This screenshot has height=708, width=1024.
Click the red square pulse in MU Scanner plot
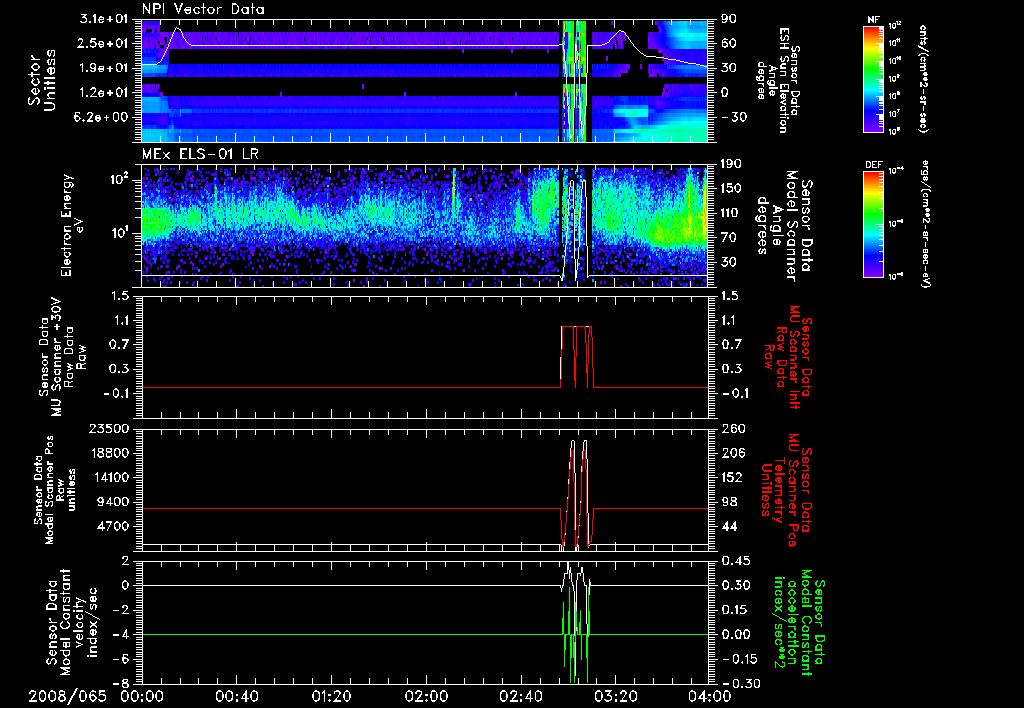coord(577,357)
